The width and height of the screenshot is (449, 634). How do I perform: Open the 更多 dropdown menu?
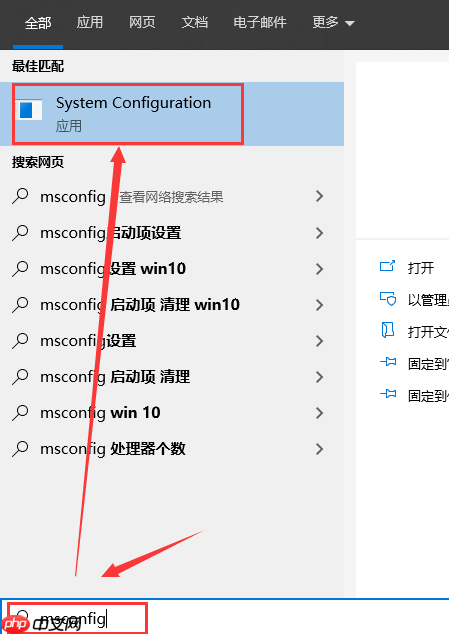pyautogui.click(x=333, y=22)
